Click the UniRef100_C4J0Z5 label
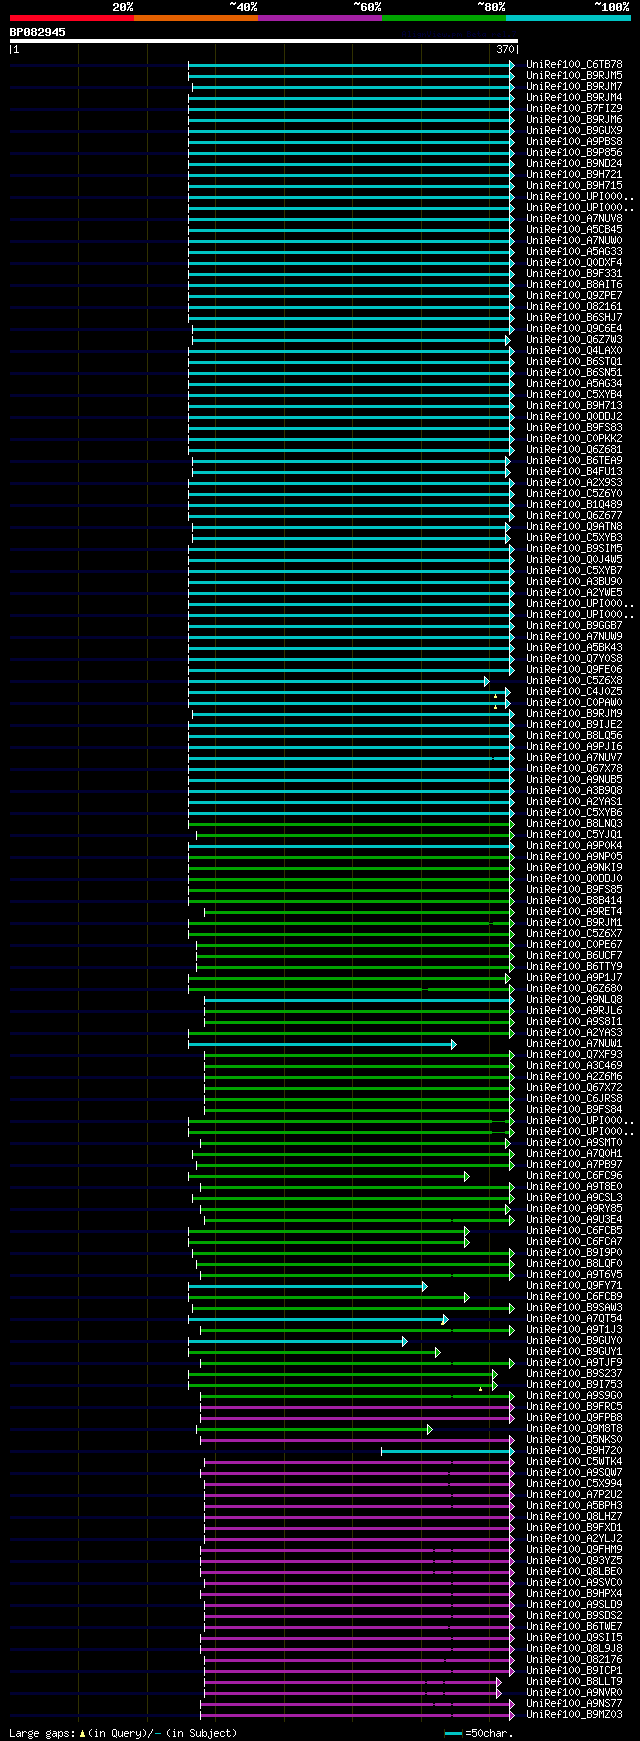The height and width of the screenshot is (1741, 640). (x=574, y=692)
